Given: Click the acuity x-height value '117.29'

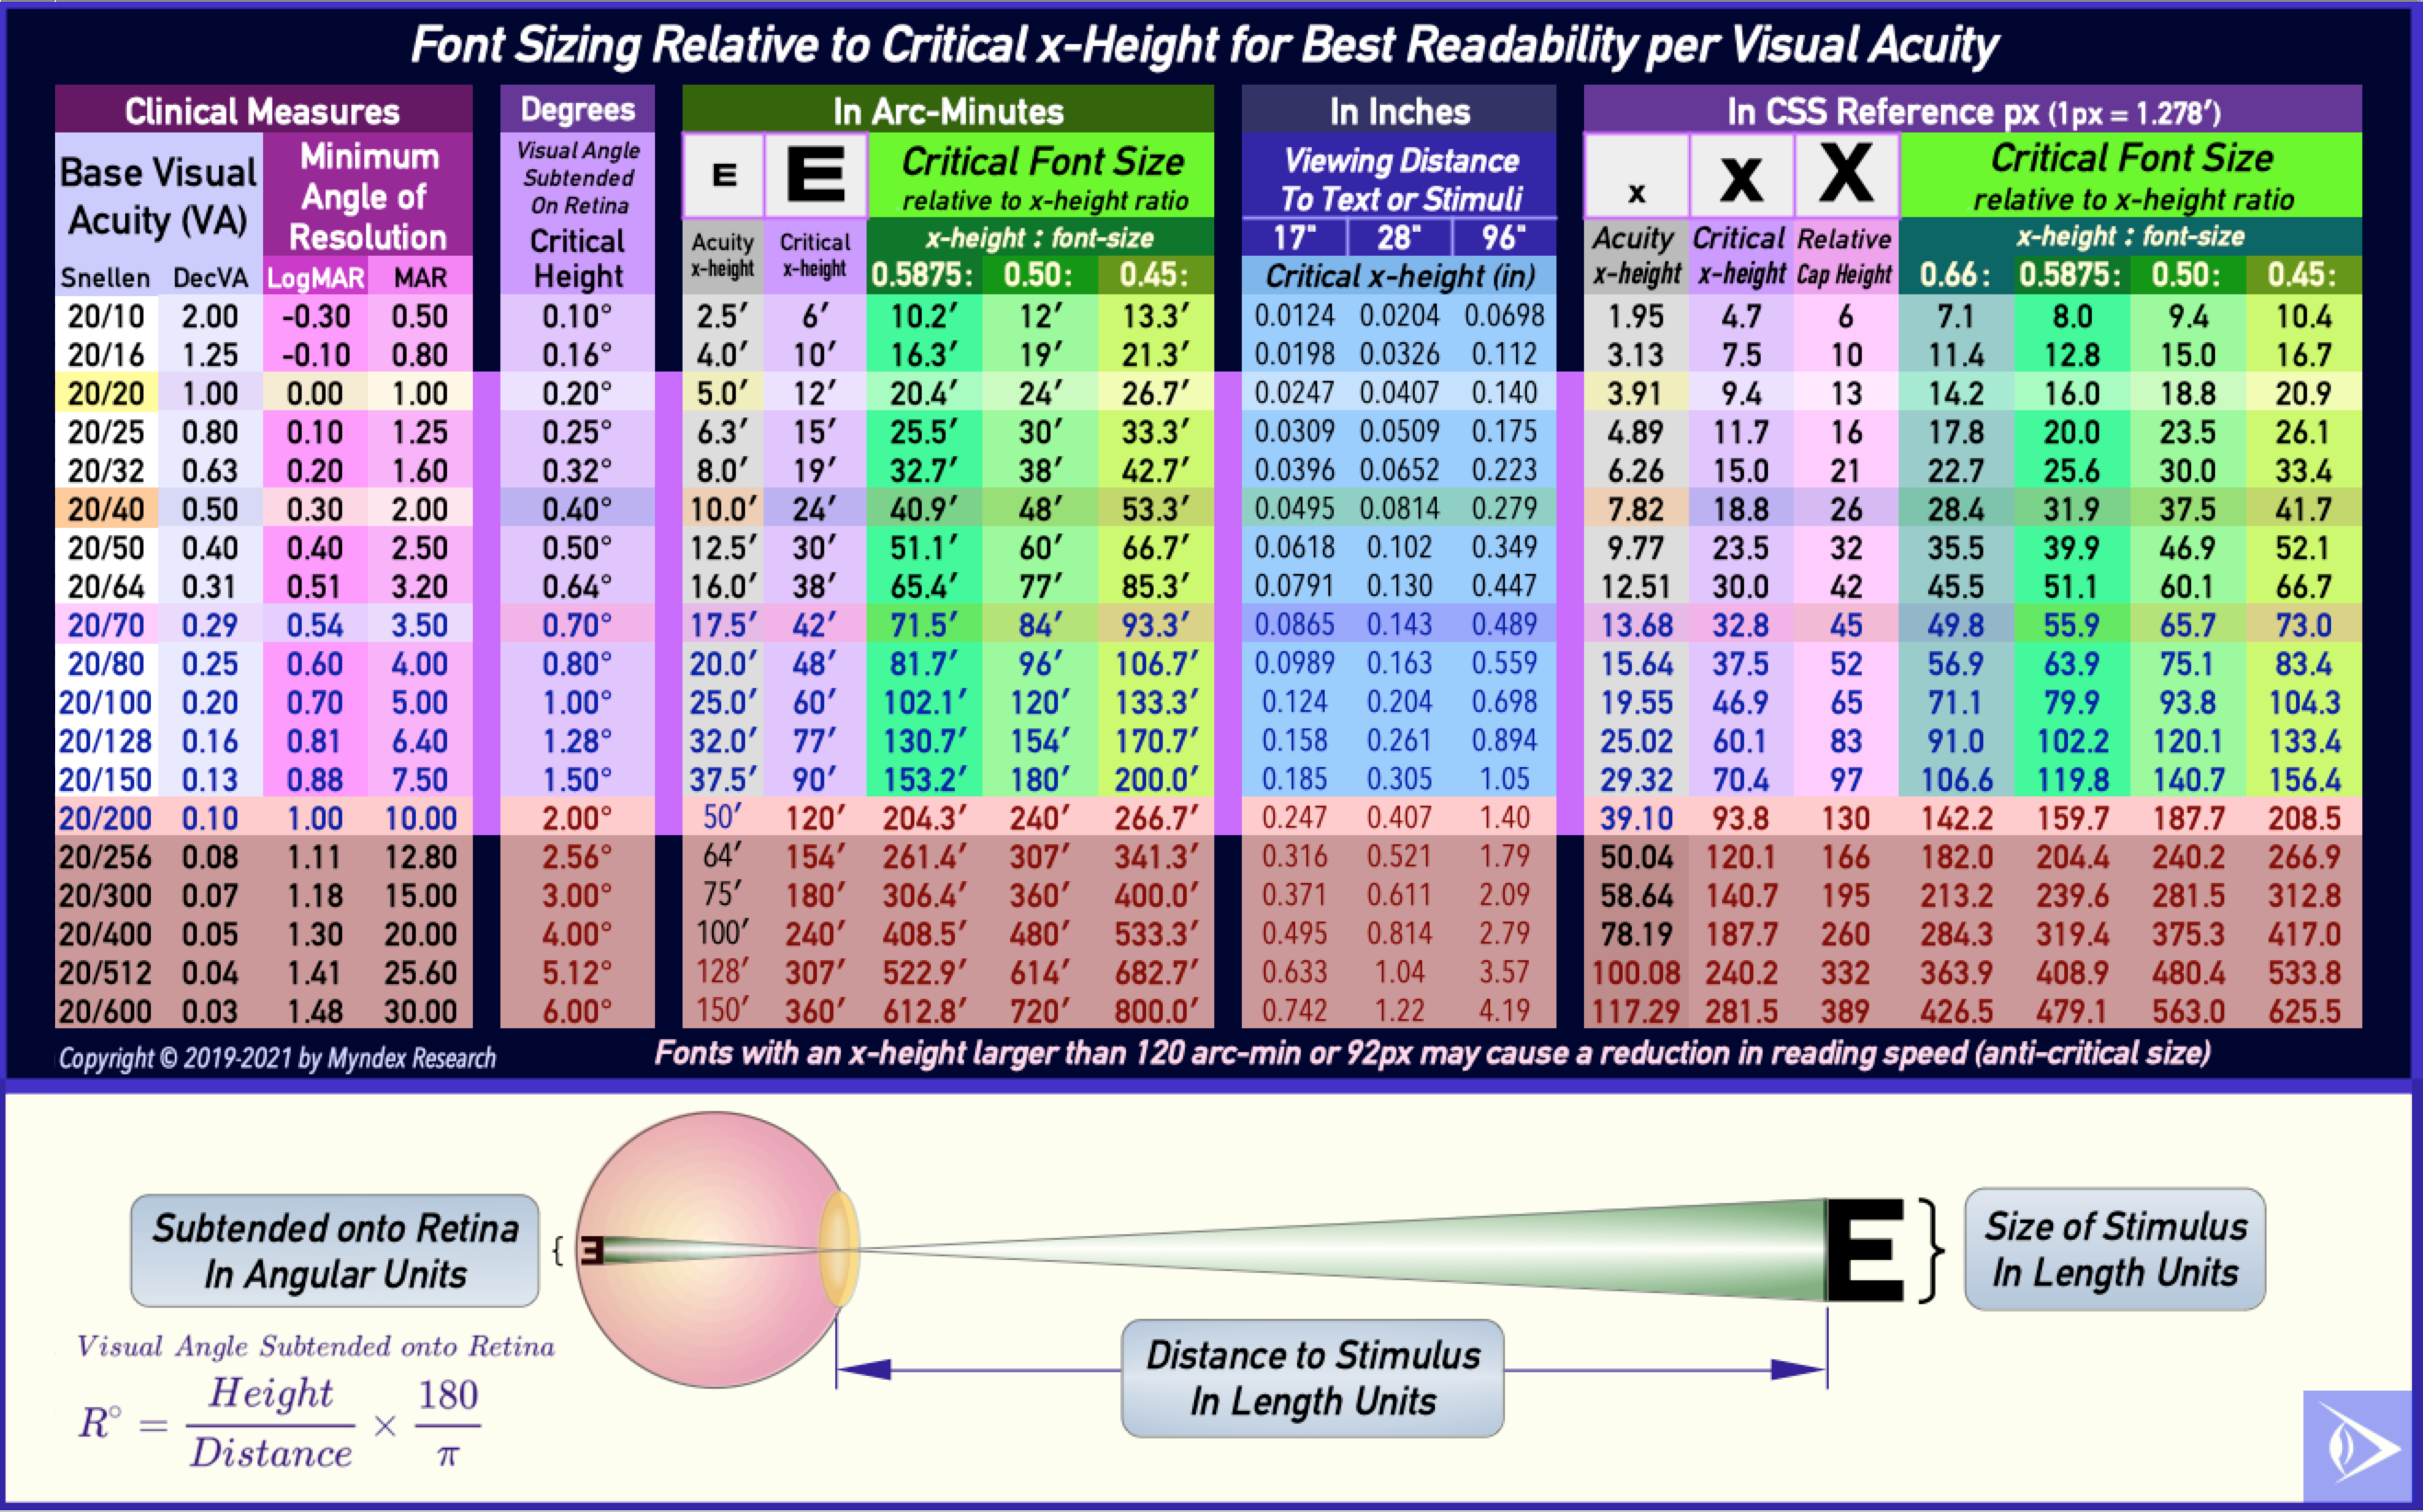Looking at the screenshot, I should [1636, 1011].
